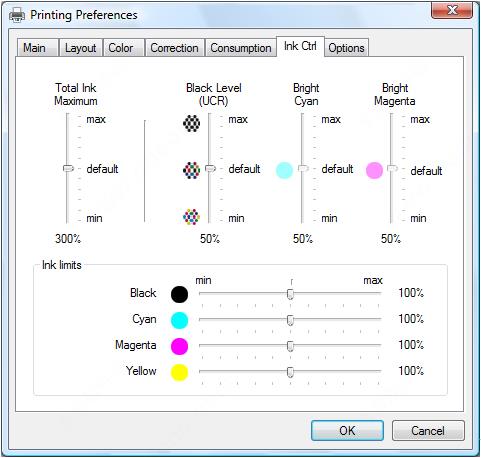Click the 300% Total Ink value
Viewport: 481px width, 458px height.
(68, 239)
